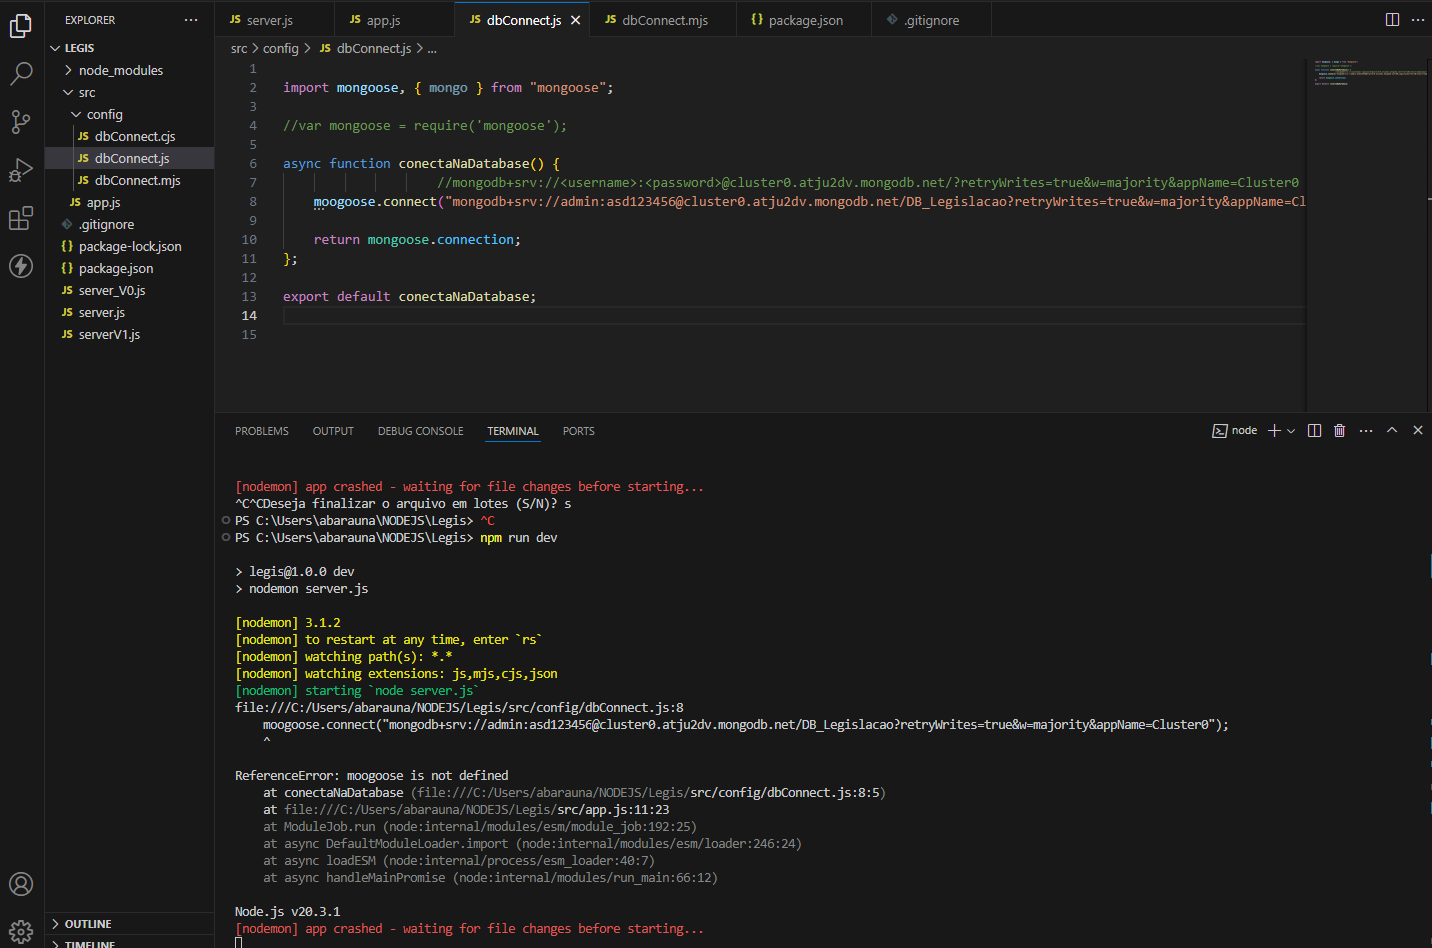
Task: Click 'export default conectaNaDatabase;' code line
Action: [x=409, y=296]
